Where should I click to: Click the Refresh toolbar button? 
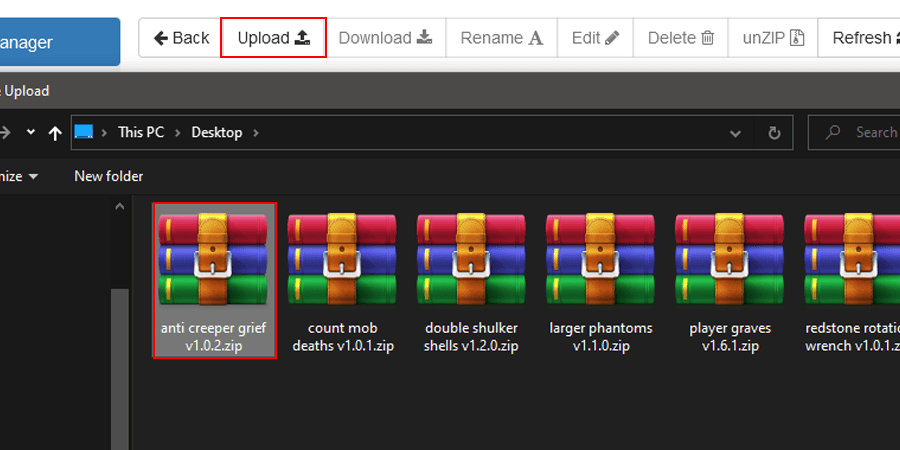[859, 38]
